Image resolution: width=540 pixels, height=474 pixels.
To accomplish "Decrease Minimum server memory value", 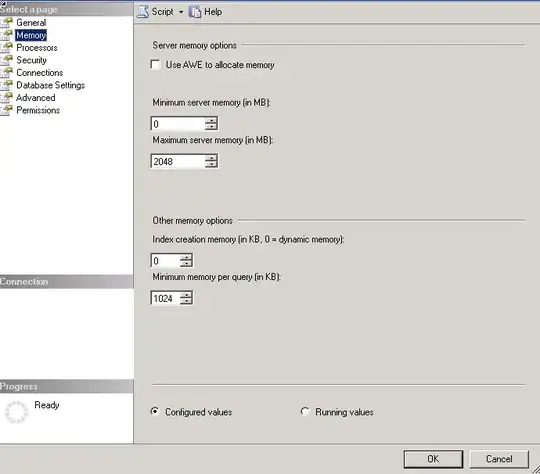I will point(211,127).
